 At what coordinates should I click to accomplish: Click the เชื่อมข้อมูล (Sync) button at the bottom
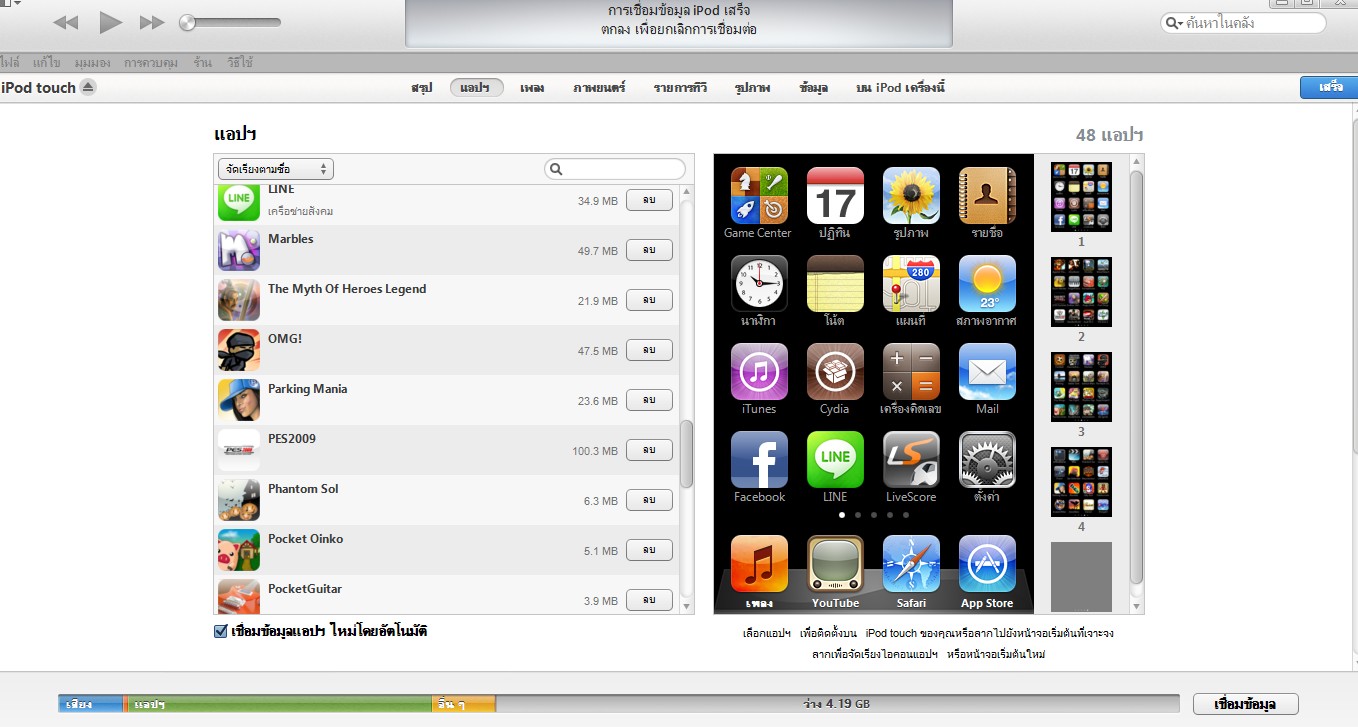tap(1246, 704)
